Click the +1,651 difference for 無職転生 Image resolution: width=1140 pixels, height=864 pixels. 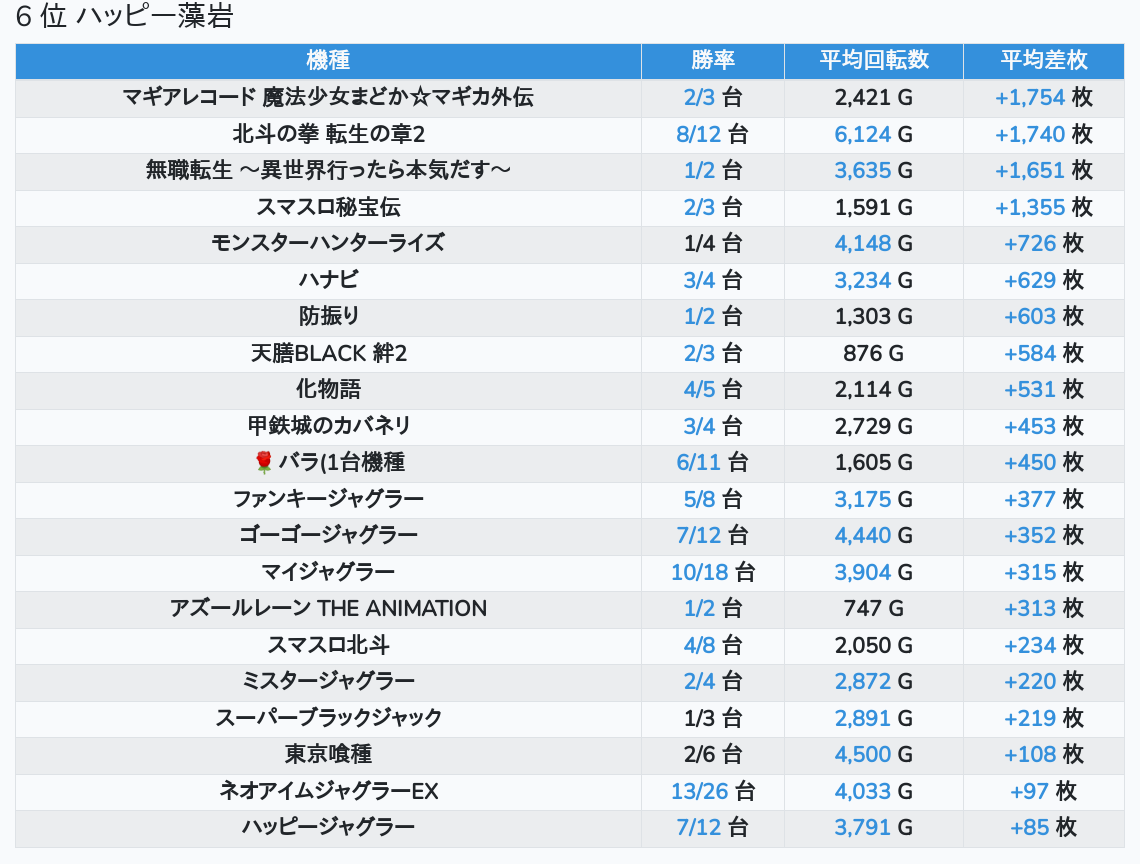tap(1029, 170)
